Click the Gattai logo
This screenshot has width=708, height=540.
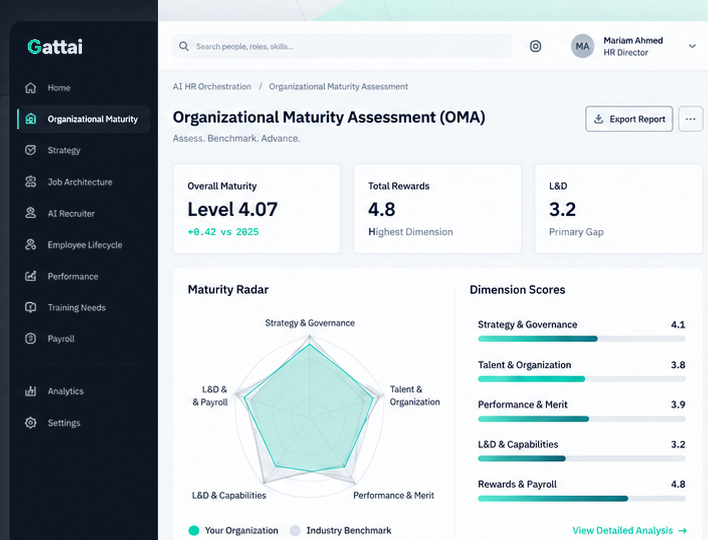coord(55,47)
